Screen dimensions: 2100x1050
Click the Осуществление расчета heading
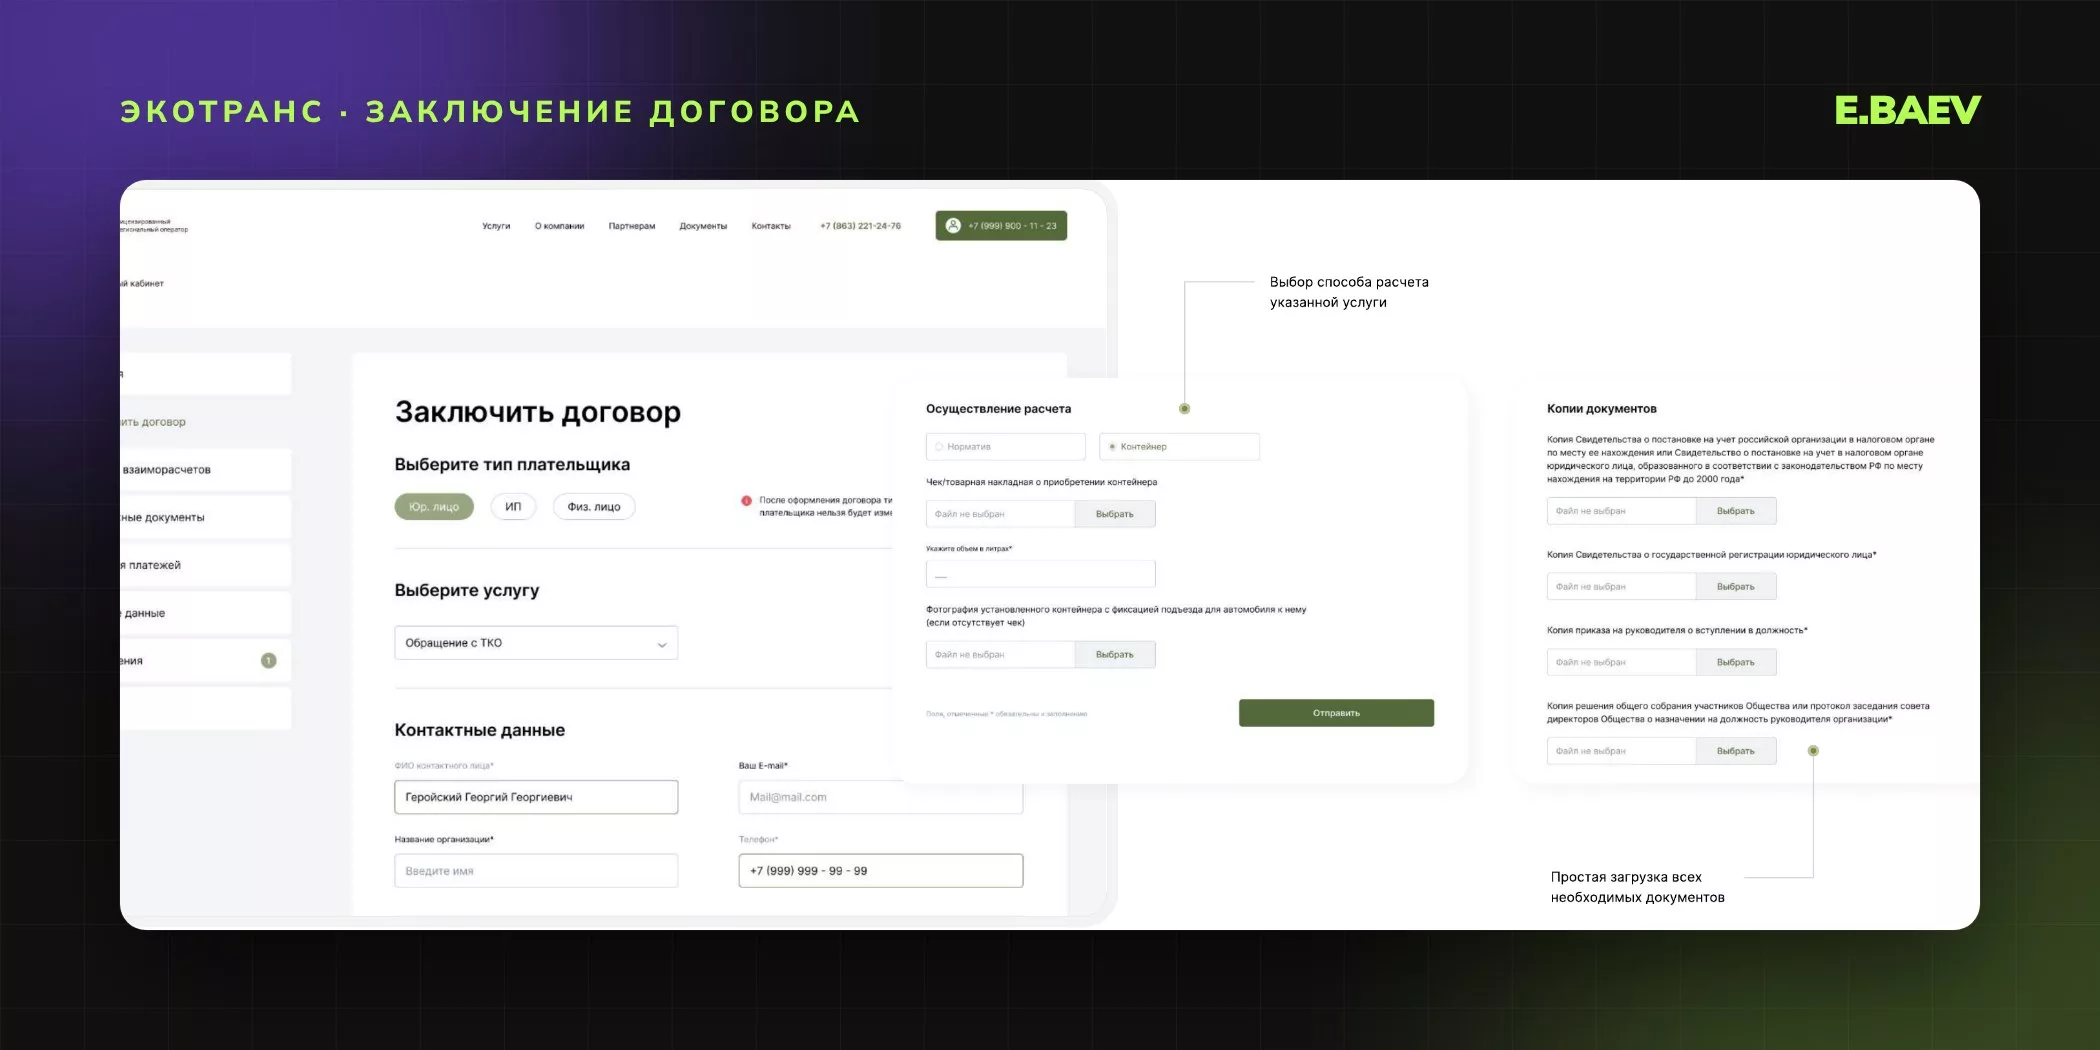coord(998,409)
